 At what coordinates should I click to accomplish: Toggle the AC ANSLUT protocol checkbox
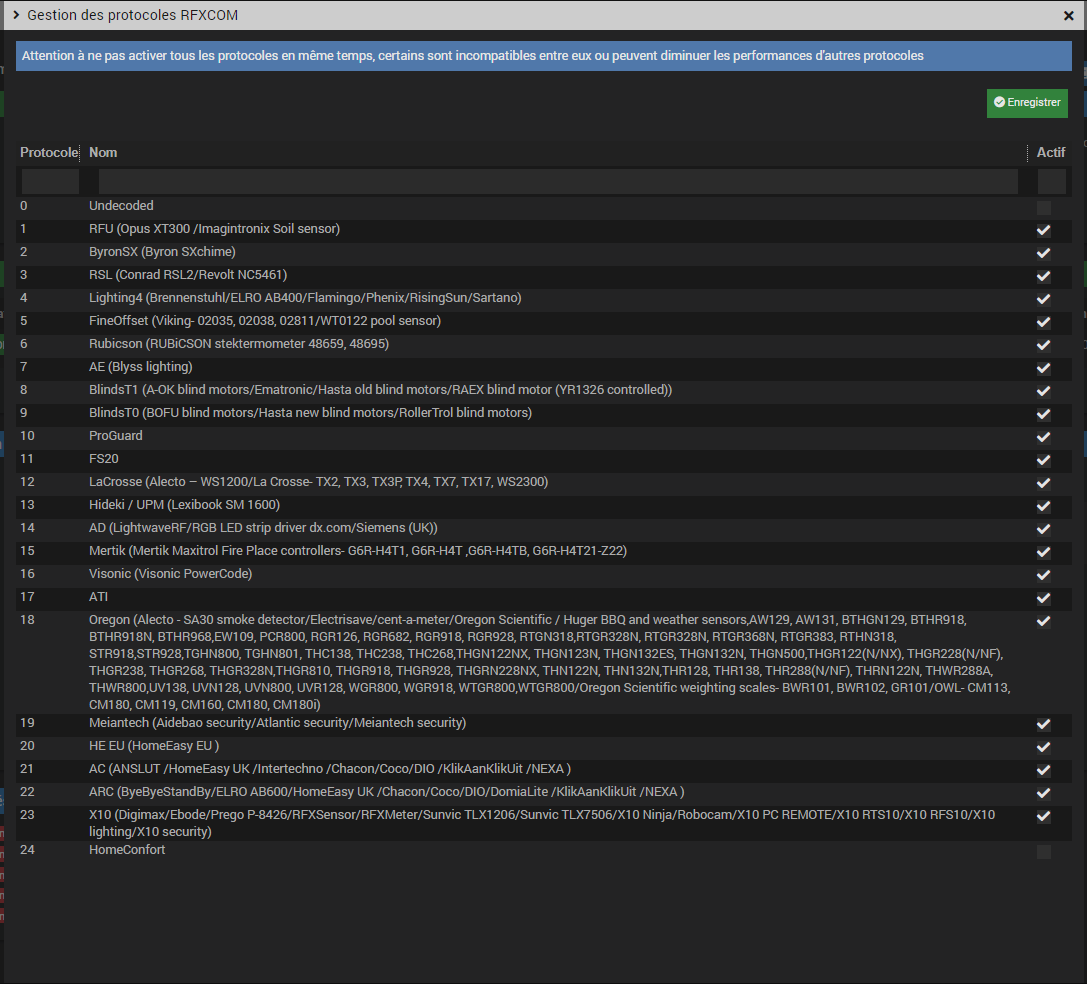[1043, 770]
